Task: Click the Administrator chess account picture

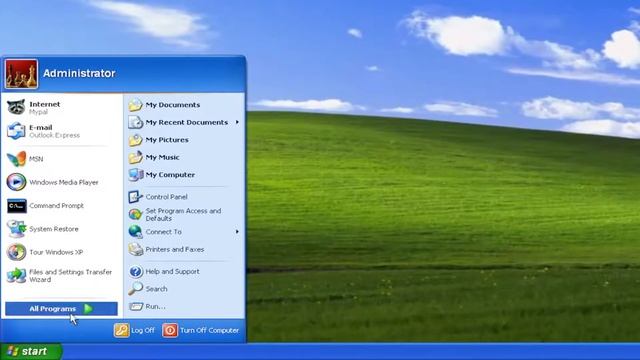Action: (21, 74)
